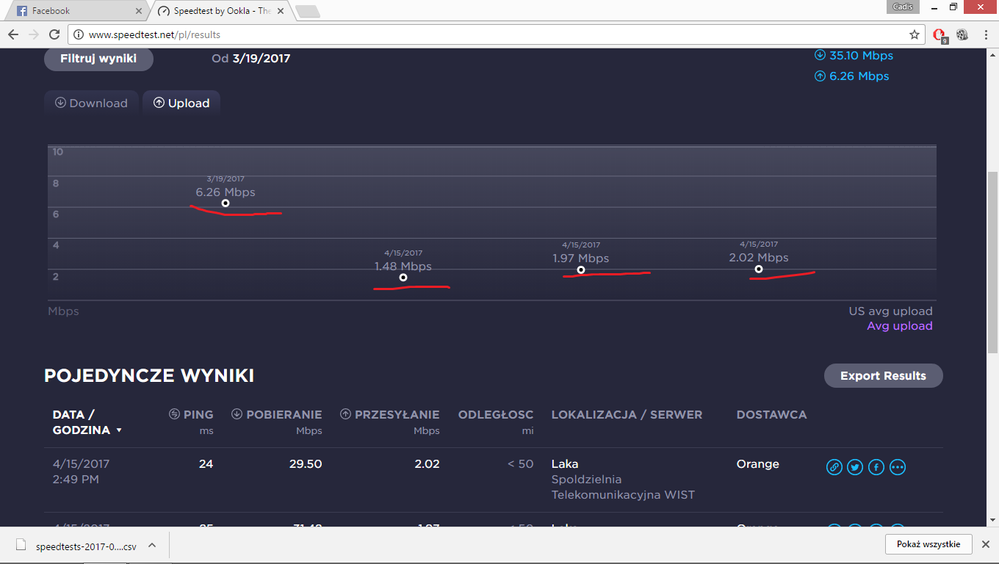Click the red Opera extension icon
The width and height of the screenshot is (999, 564).
(x=940, y=34)
